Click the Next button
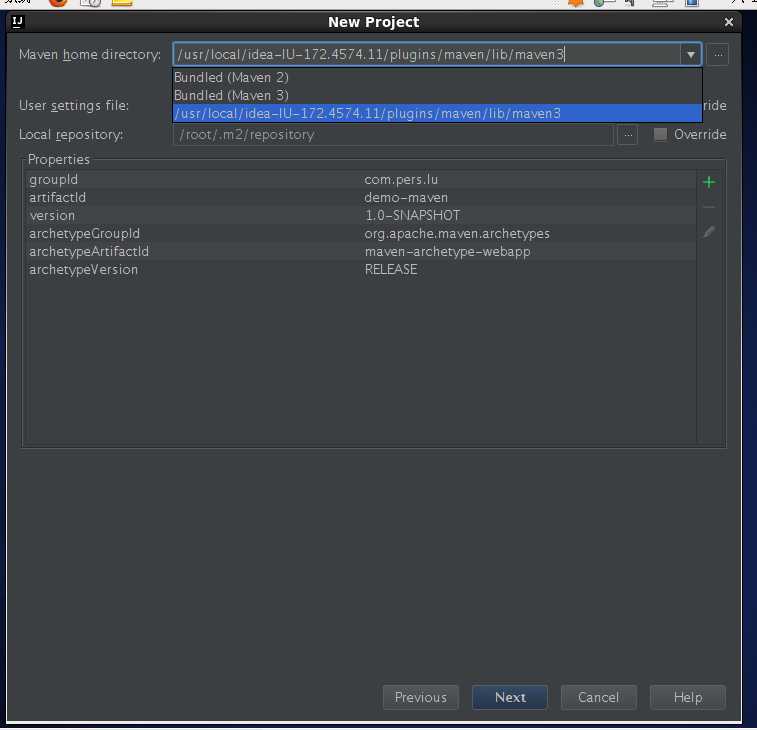 tap(510, 697)
